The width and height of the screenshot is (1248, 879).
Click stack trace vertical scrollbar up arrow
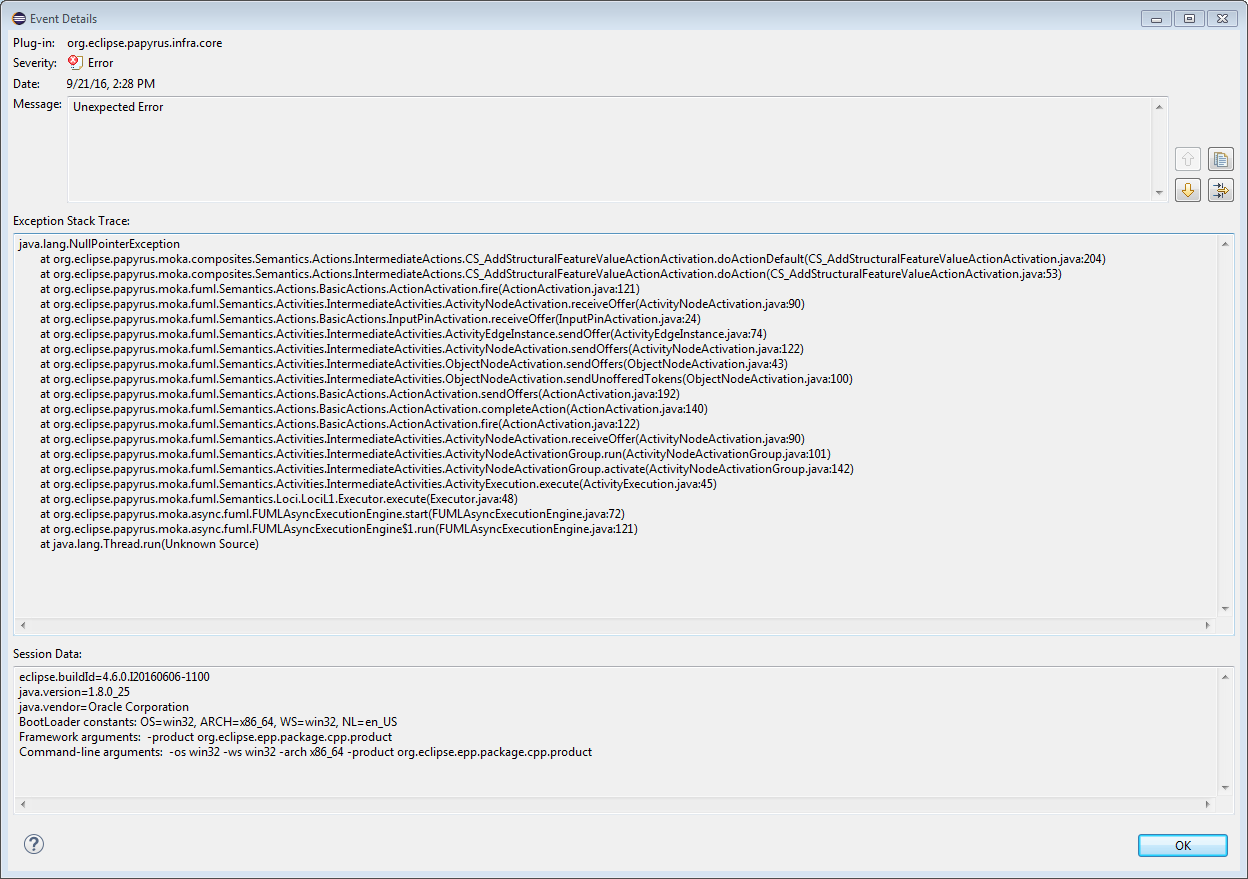(1226, 243)
